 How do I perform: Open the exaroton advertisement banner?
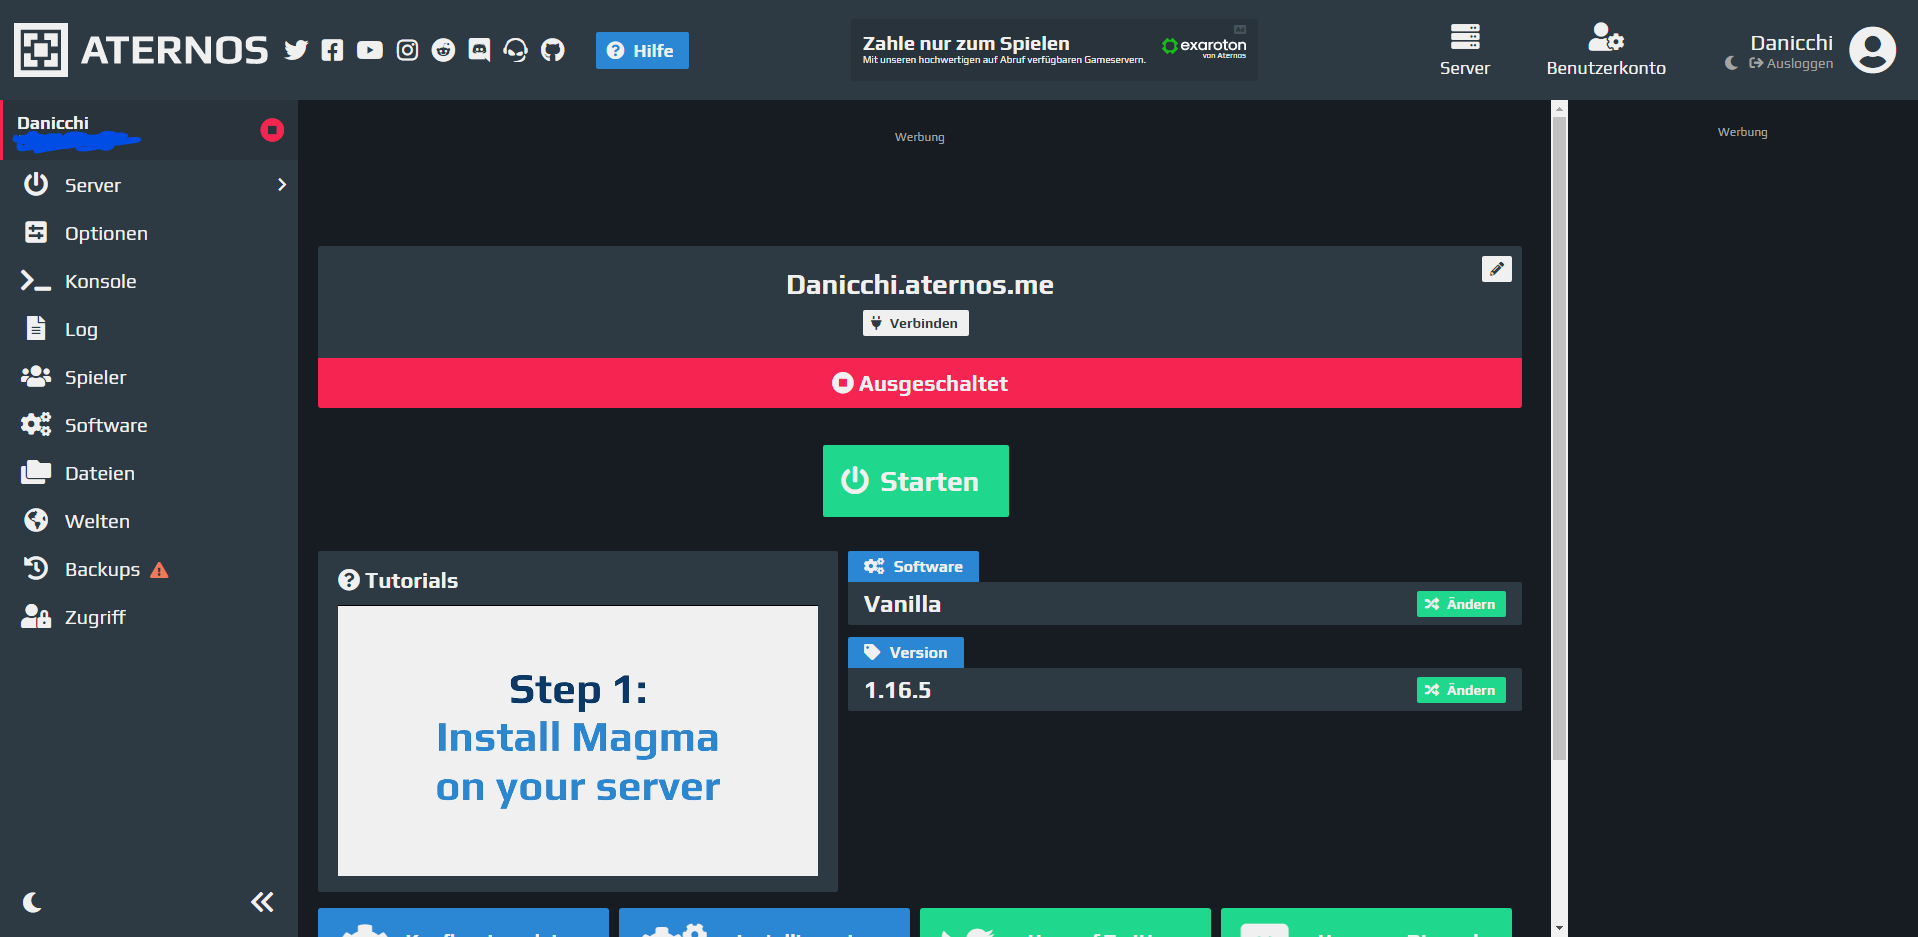point(1054,50)
